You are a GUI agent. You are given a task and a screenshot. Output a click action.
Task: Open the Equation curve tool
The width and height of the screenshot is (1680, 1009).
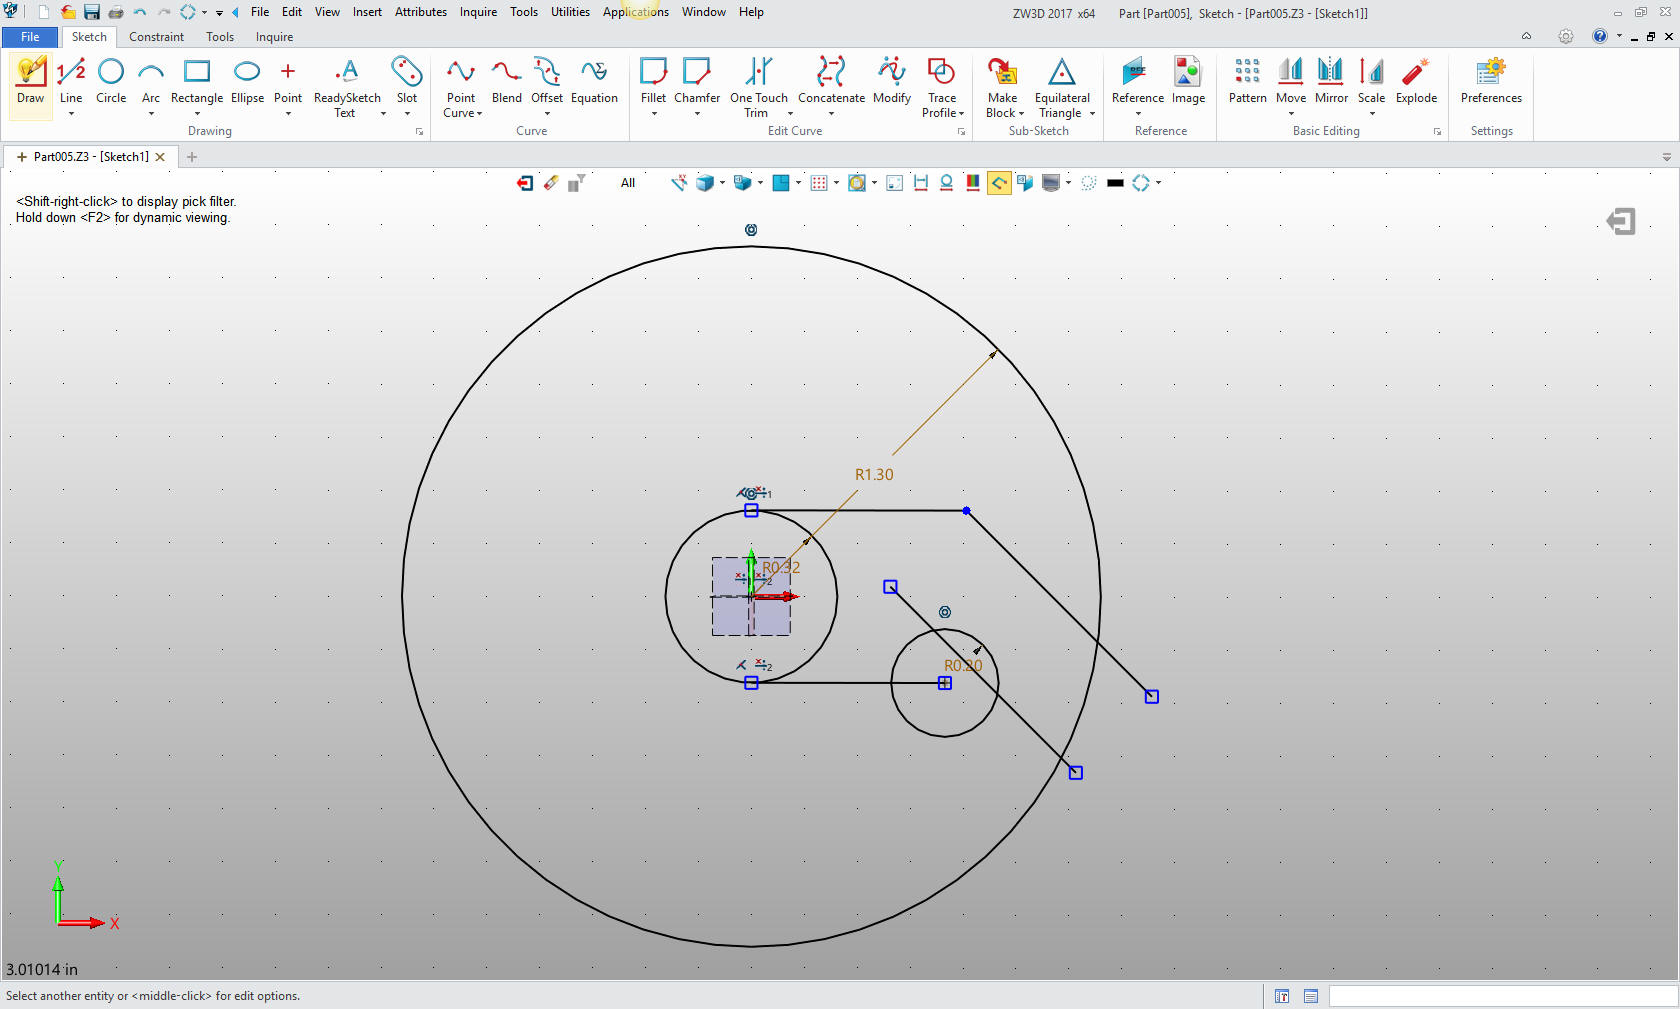[594, 82]
